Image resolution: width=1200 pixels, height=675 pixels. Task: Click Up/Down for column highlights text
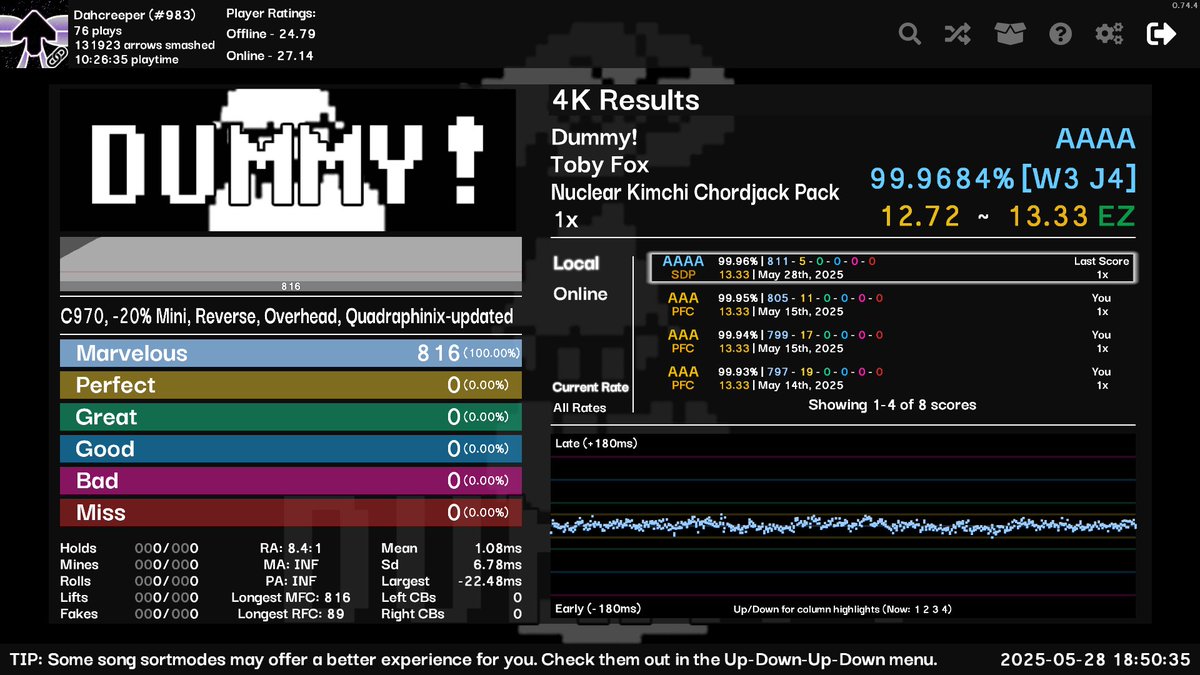842,609
